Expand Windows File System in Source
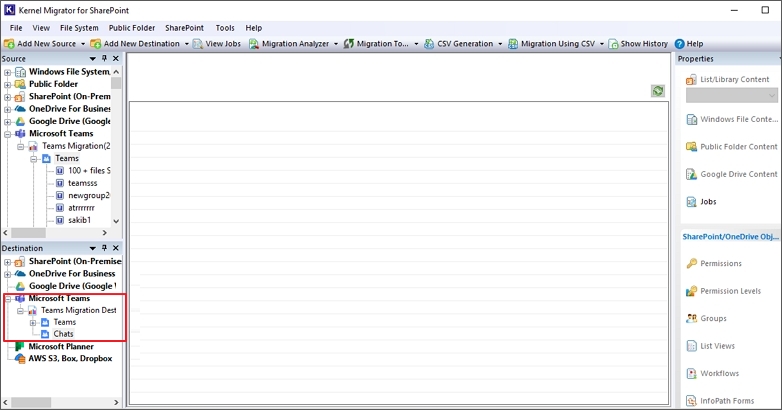 (7, 72)
